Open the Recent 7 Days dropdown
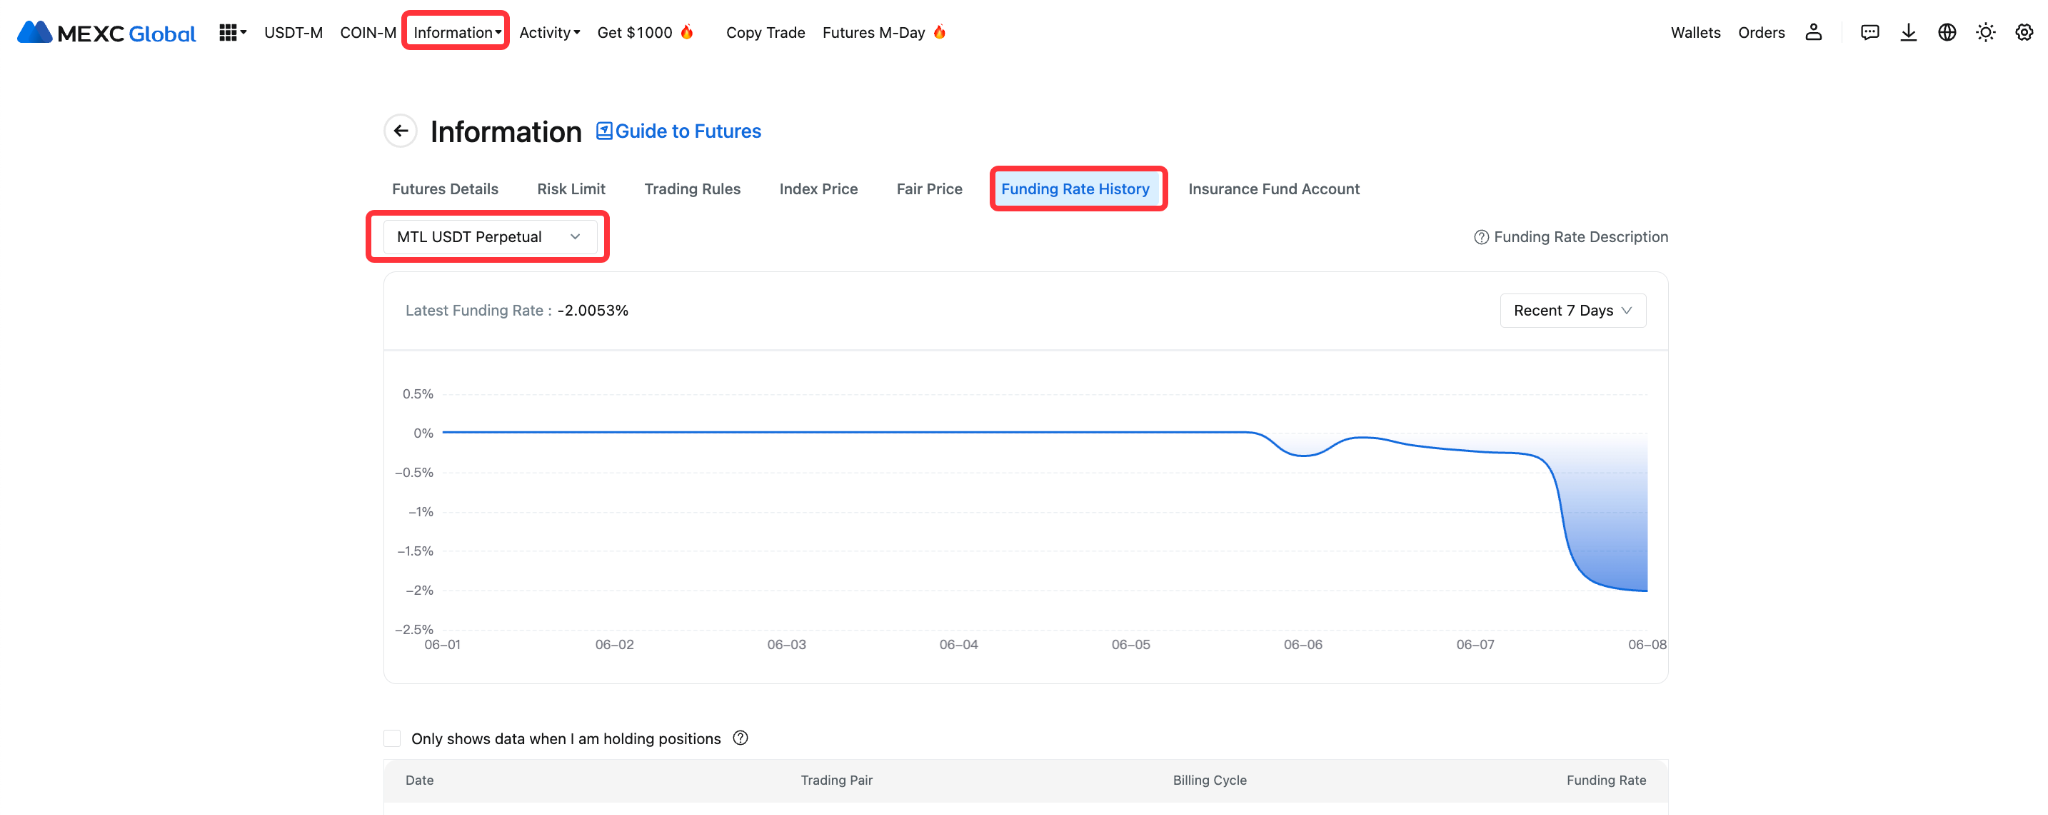This screenshot has height=815, width=2048. (1572, 311)
